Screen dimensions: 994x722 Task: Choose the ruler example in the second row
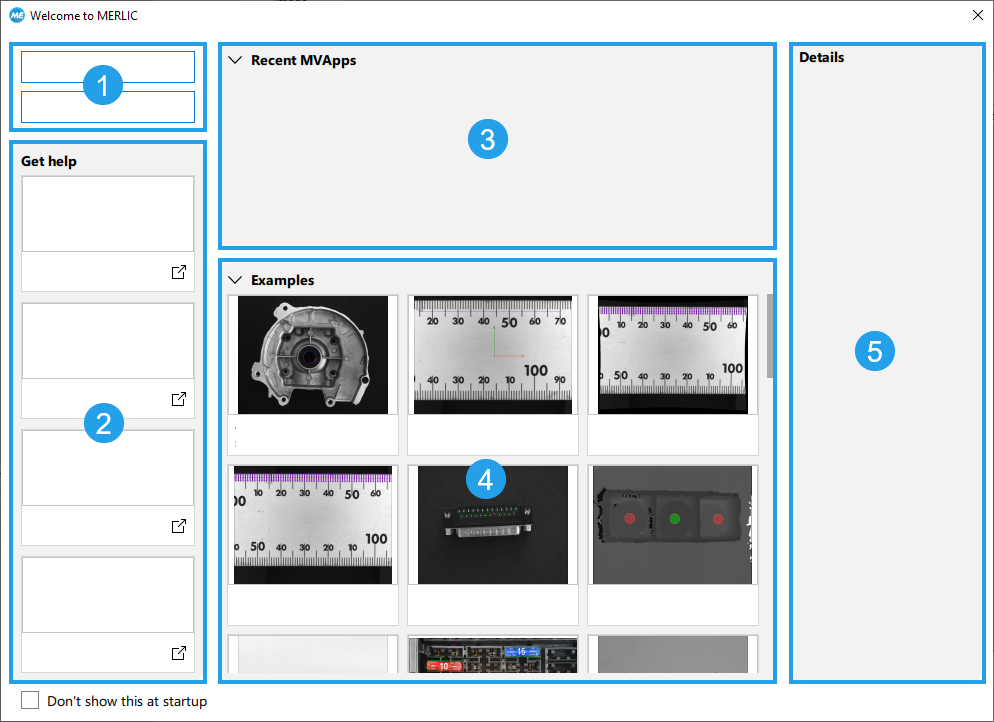tap(312, 524)
